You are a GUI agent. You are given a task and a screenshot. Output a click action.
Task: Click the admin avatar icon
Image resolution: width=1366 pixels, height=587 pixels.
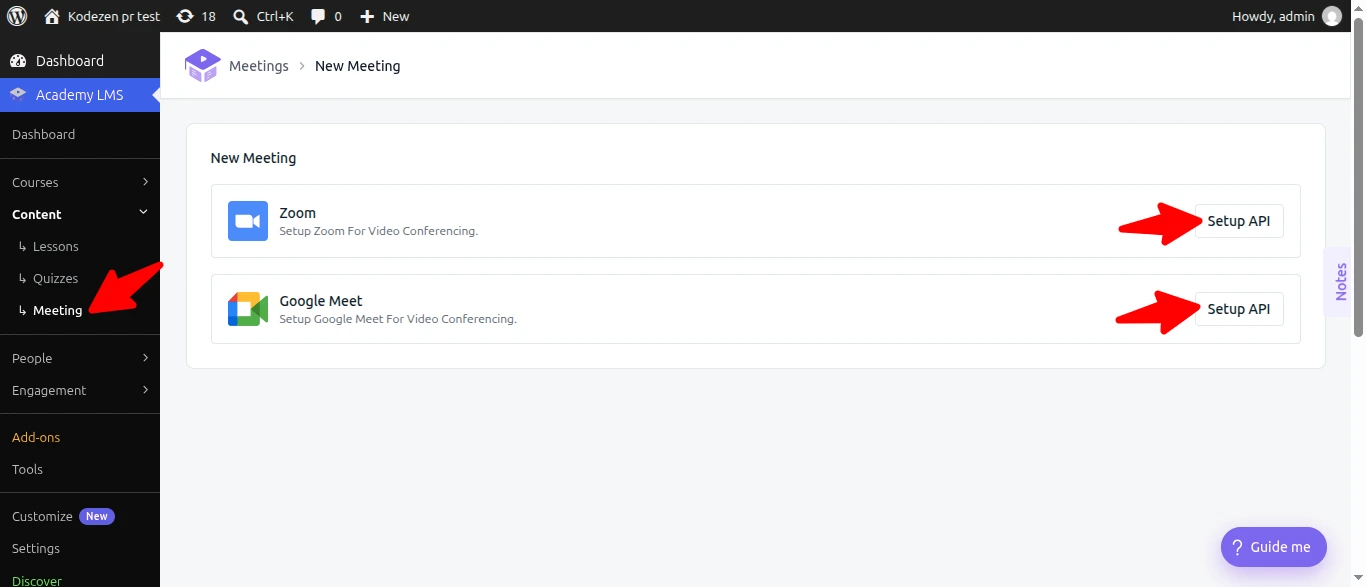pos(1331,16)
